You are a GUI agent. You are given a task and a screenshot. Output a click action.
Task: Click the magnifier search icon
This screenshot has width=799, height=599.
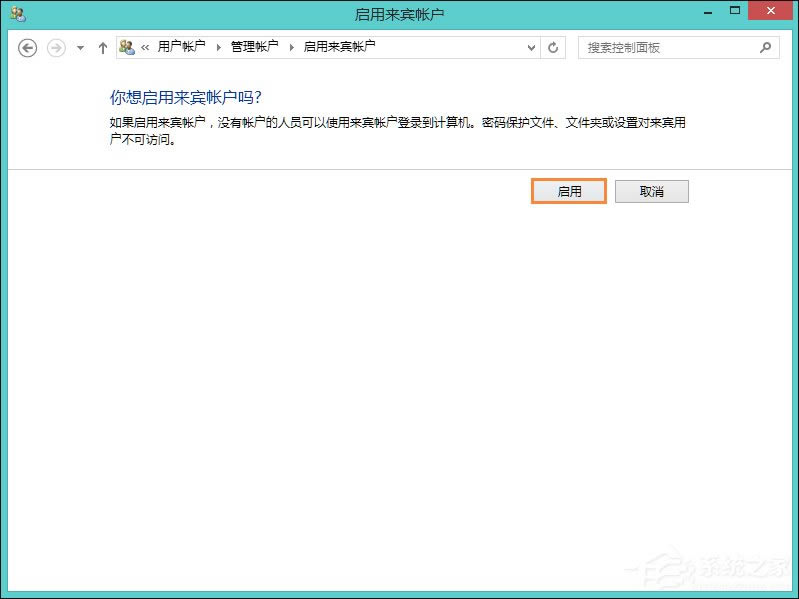coord(765,48)
